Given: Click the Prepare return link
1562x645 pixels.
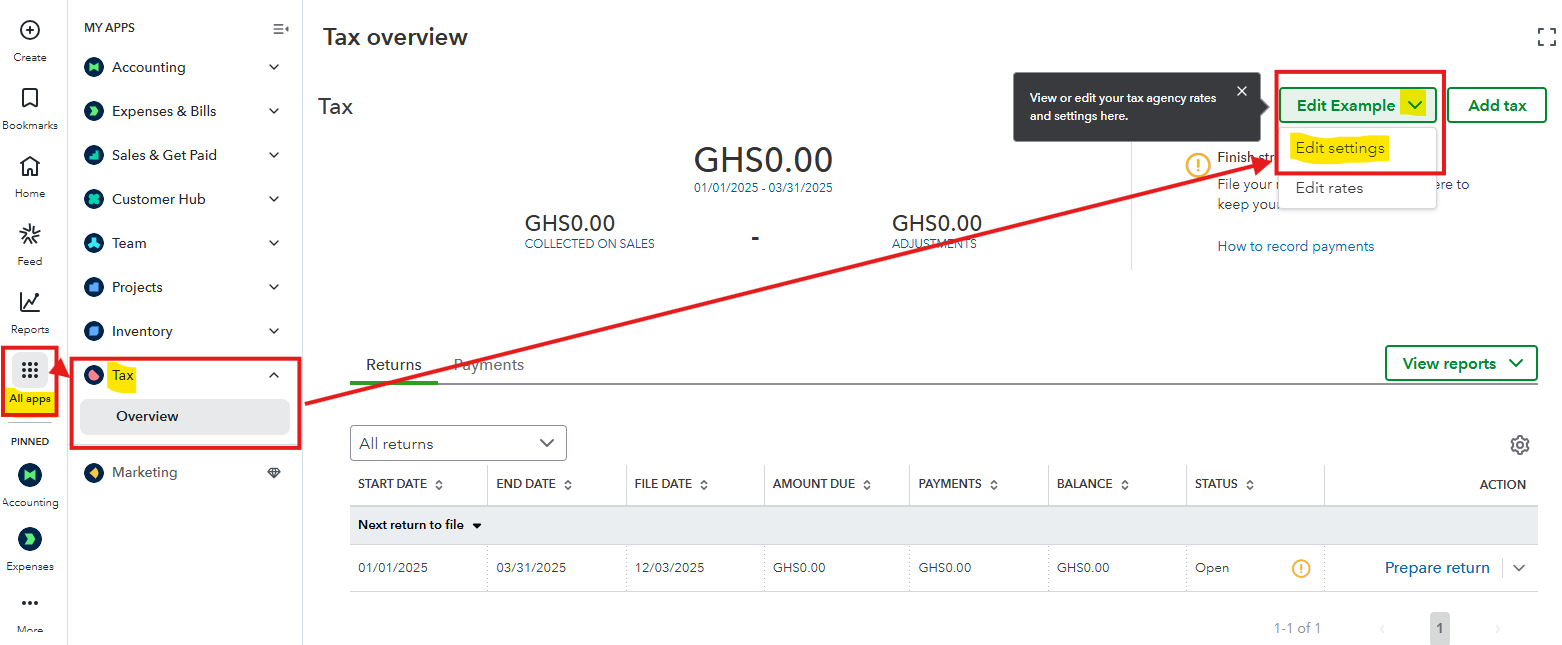Looking at the screenshot, I should tap(1436, 568).
